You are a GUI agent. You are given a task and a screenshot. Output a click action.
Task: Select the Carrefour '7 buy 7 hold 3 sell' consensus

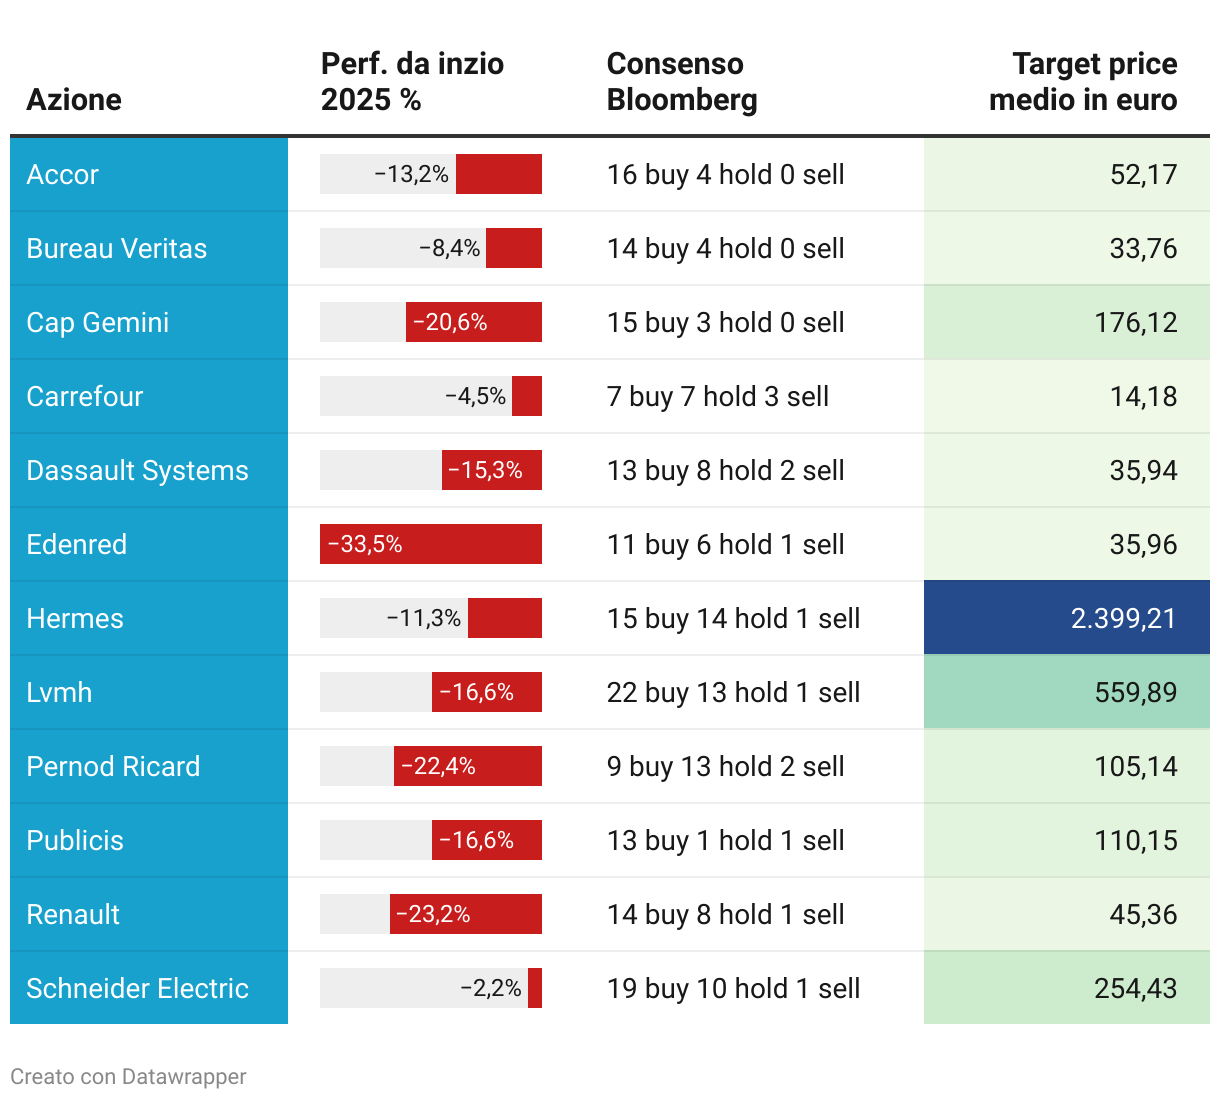(718, 397)
